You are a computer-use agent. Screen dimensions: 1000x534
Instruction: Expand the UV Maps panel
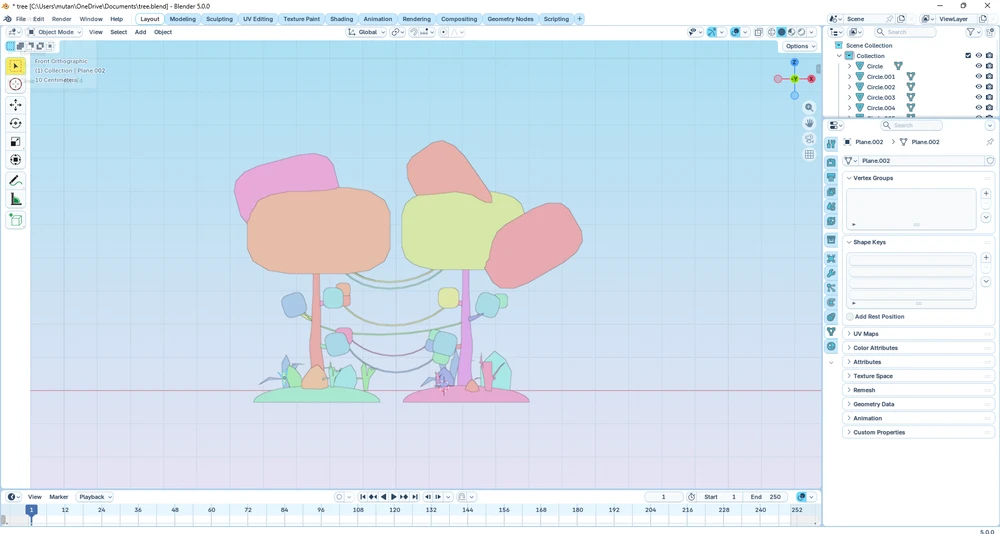(865, 334)
